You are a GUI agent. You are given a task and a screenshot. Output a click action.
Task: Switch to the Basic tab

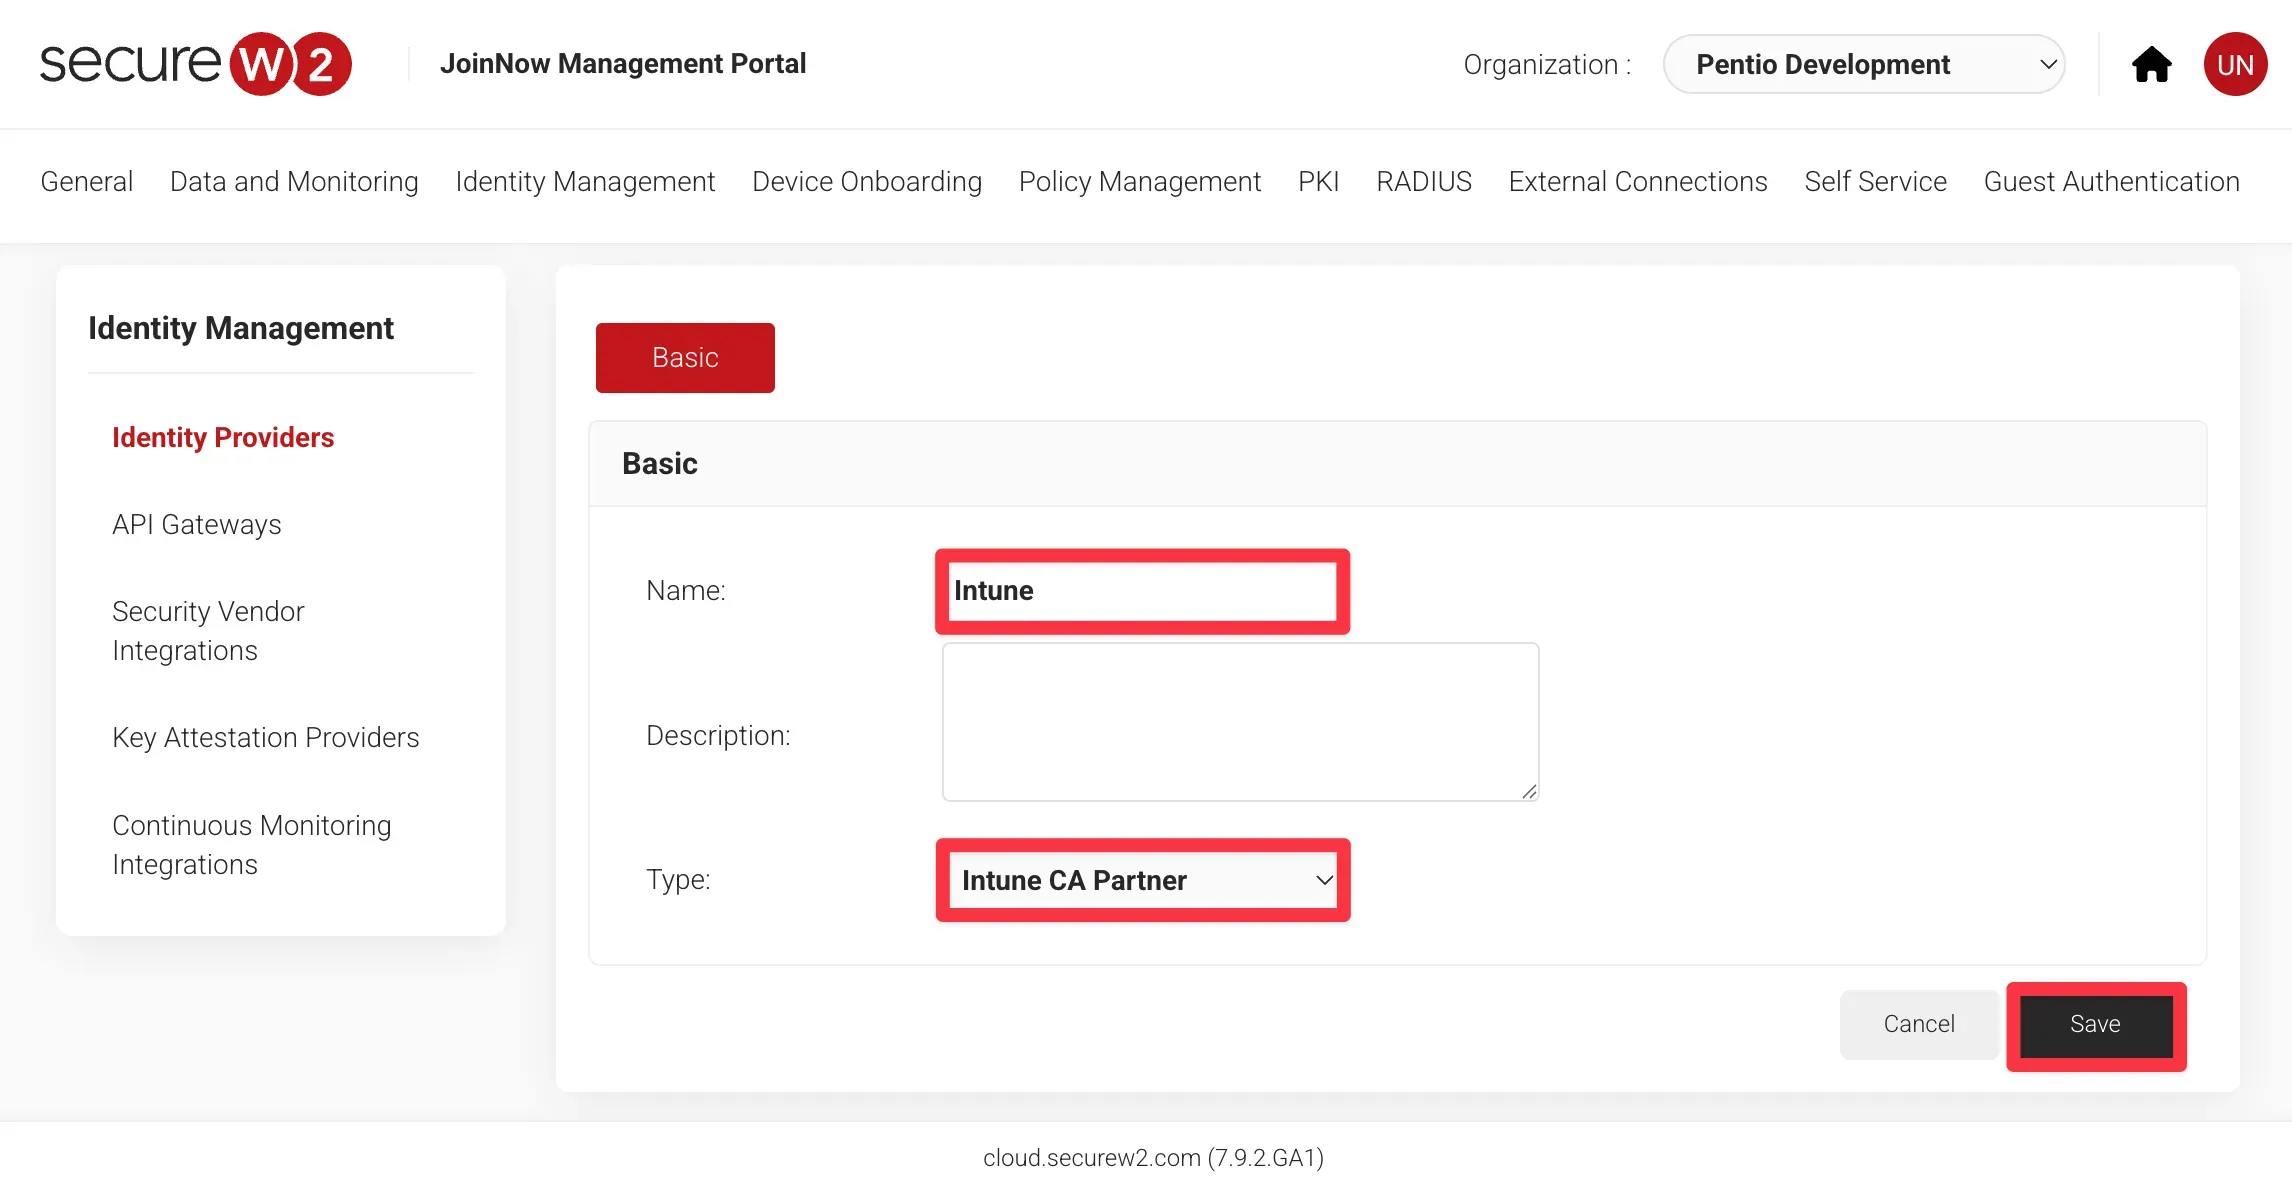tap(685, 358)
